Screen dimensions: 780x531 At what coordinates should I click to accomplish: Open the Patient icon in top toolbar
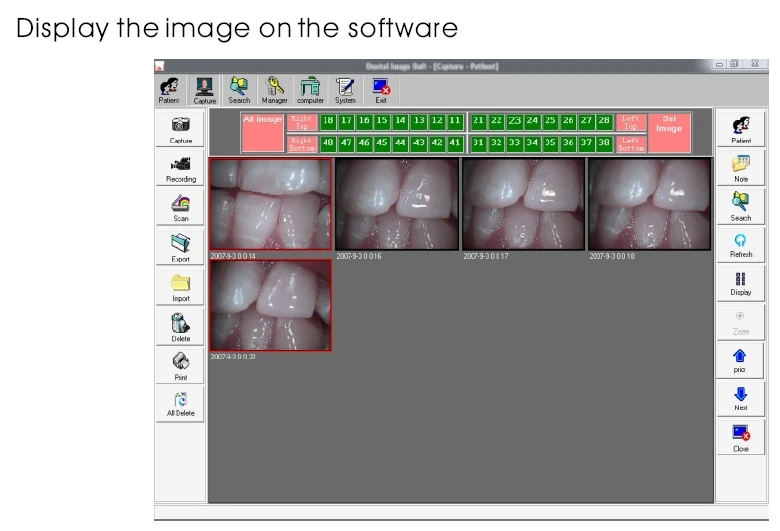(x=169, y=90)
